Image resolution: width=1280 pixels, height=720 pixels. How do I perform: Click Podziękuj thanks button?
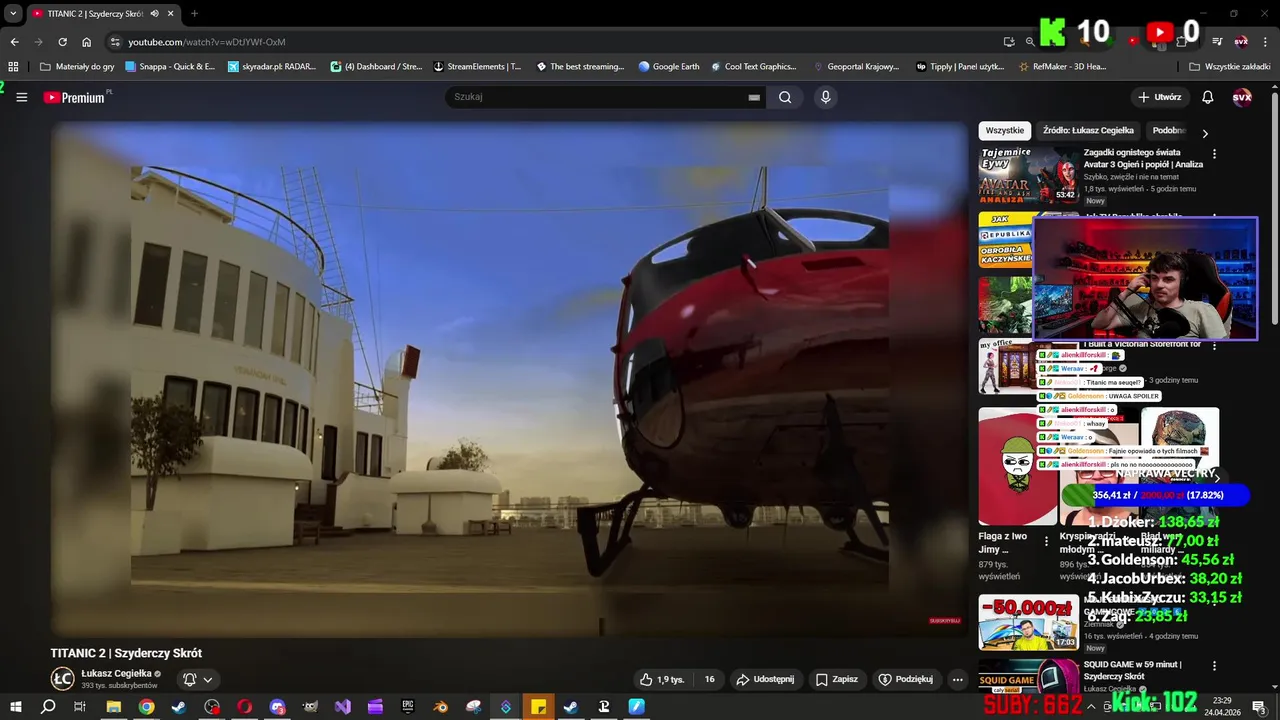point(906,679)
